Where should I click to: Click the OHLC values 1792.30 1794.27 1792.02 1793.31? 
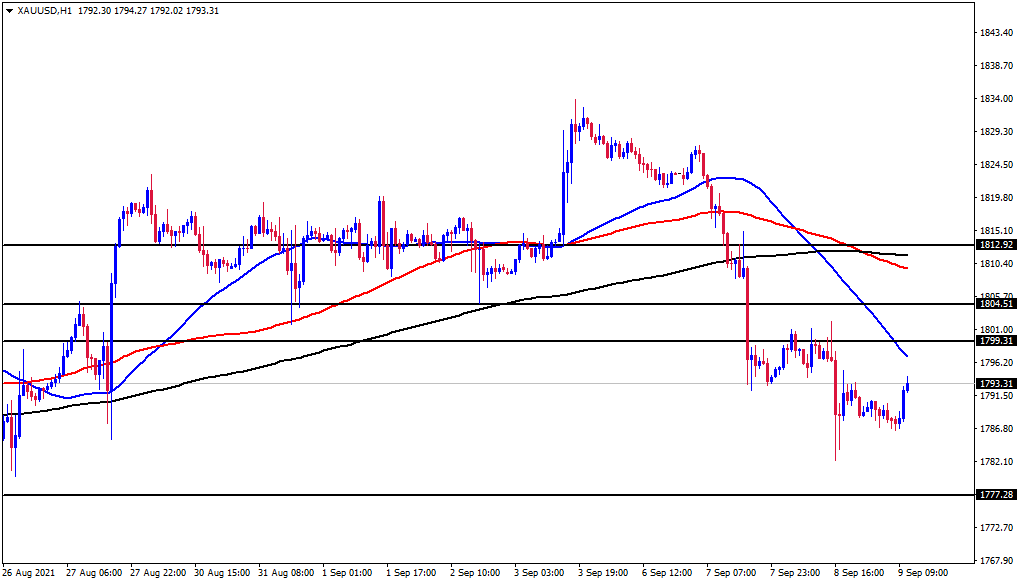[x=148, y=10]
